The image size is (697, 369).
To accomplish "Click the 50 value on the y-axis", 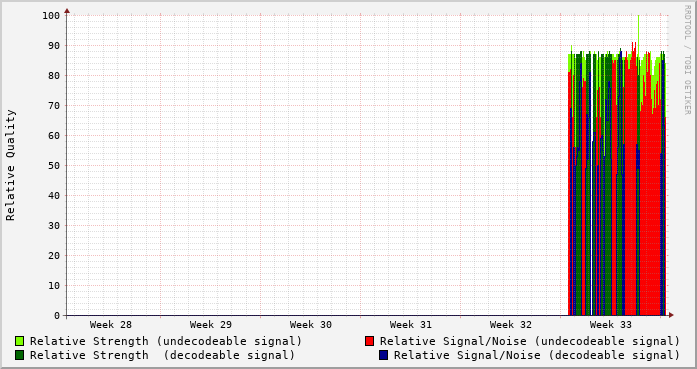I will [54, 165].
